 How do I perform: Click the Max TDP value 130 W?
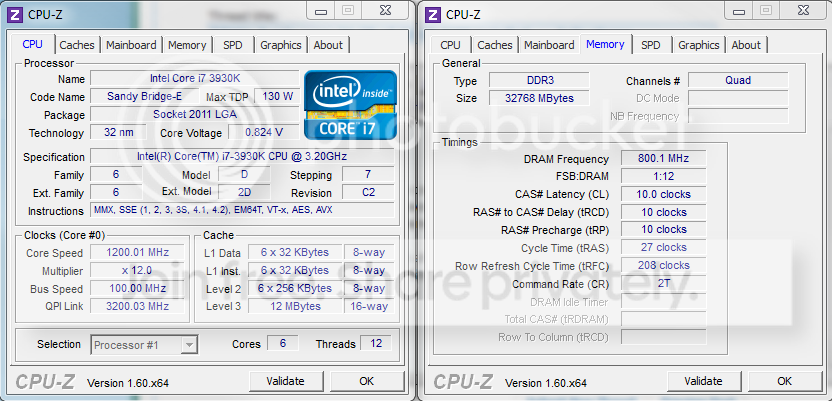277,97
